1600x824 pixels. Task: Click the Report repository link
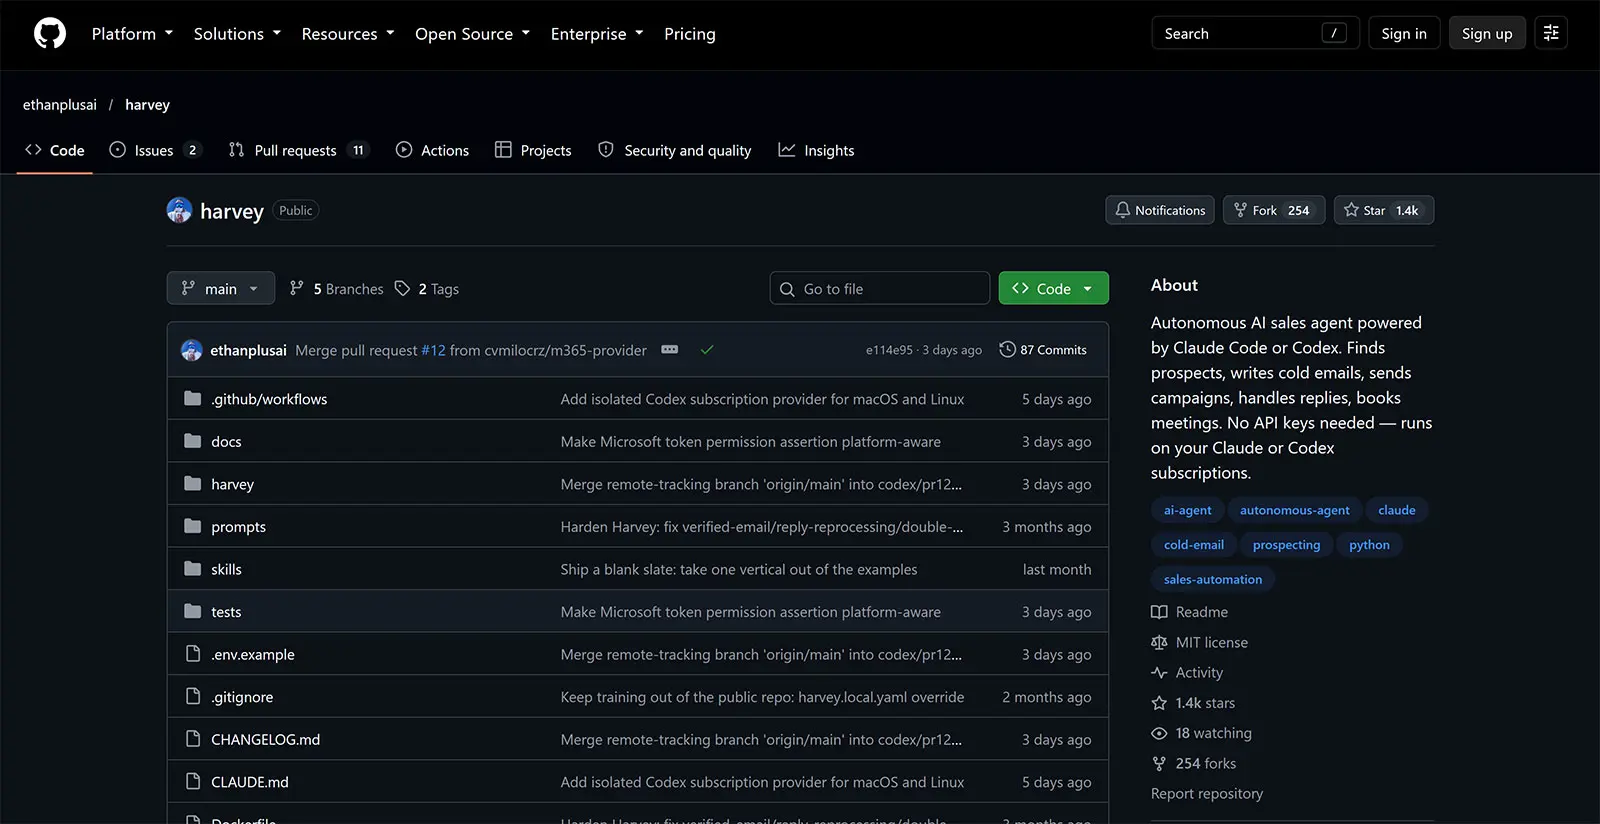point(1207,793)
